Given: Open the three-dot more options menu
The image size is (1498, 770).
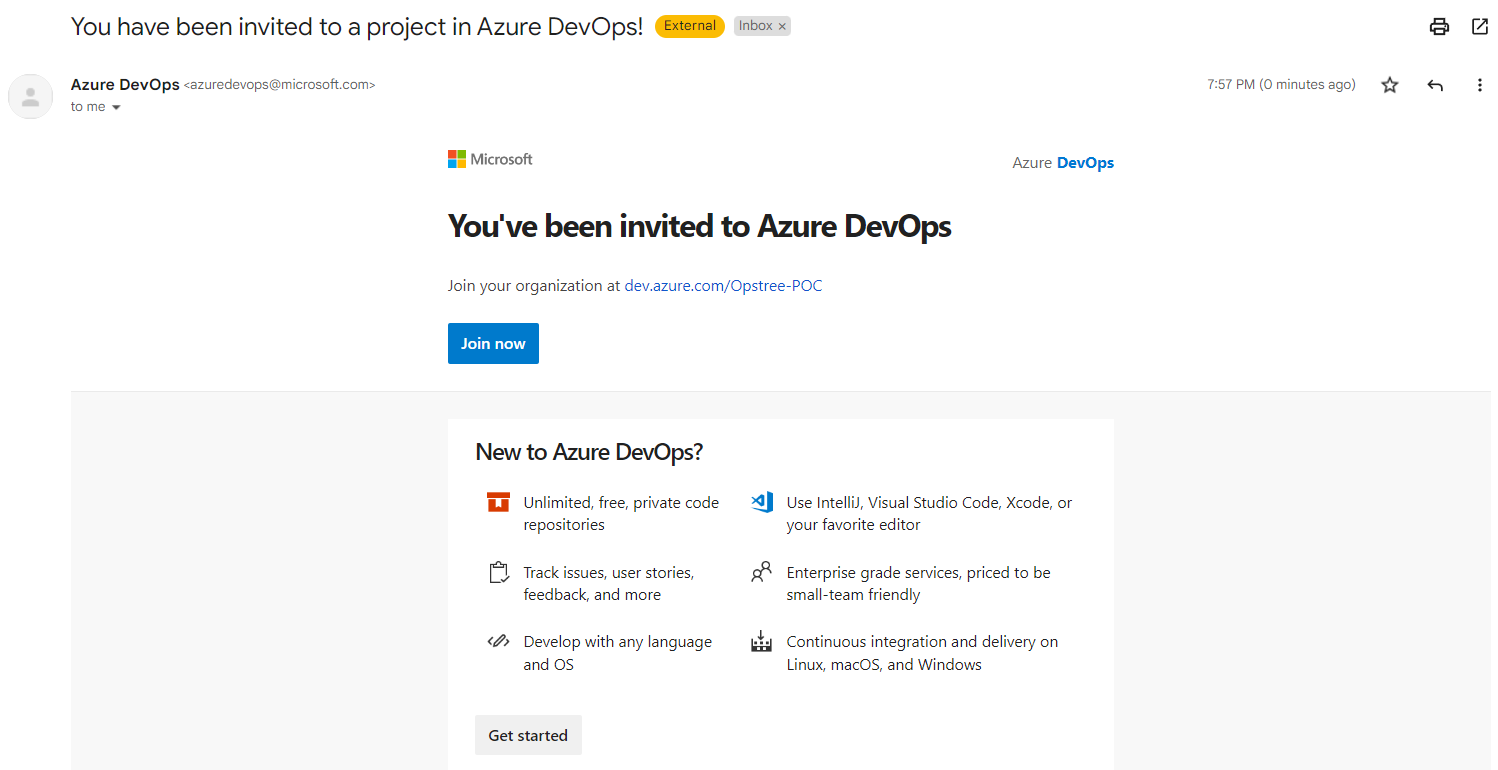Looking at the screenshot, I should [x=1480, y=85].
